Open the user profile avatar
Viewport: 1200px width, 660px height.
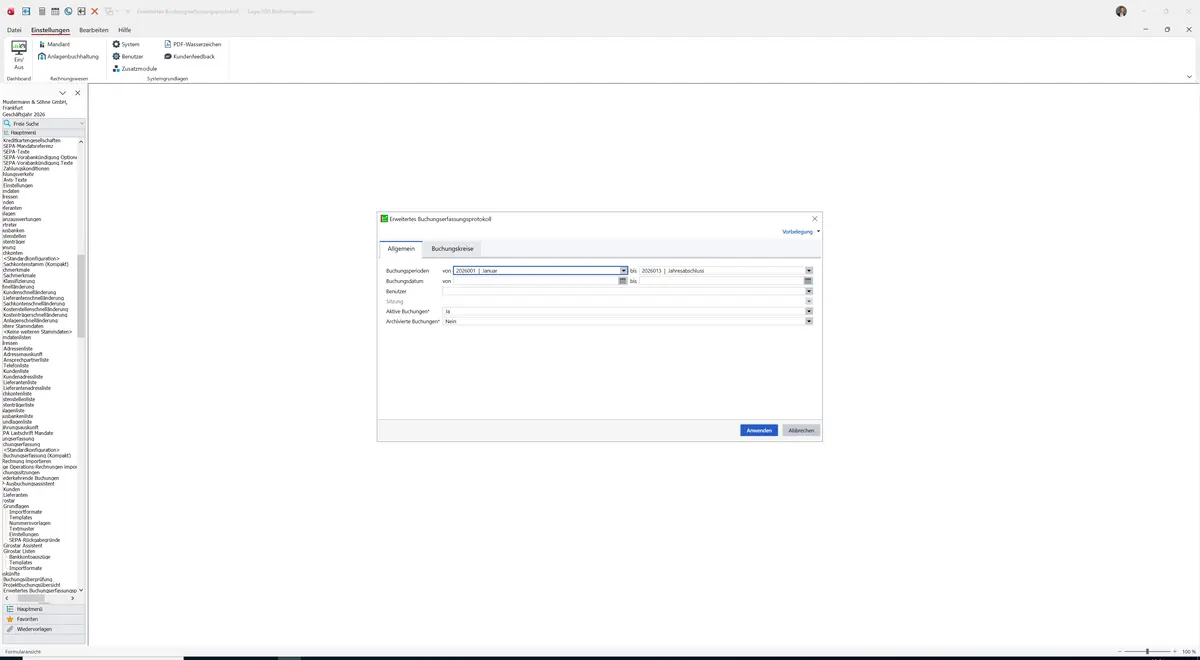pyautogui.click(x=1121, y=11)
